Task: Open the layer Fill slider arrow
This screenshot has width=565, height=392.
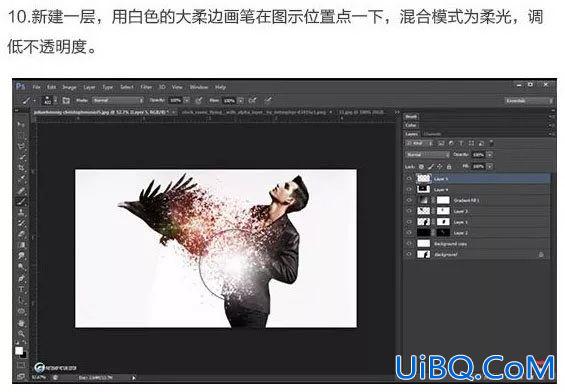Action: [490, 166]
